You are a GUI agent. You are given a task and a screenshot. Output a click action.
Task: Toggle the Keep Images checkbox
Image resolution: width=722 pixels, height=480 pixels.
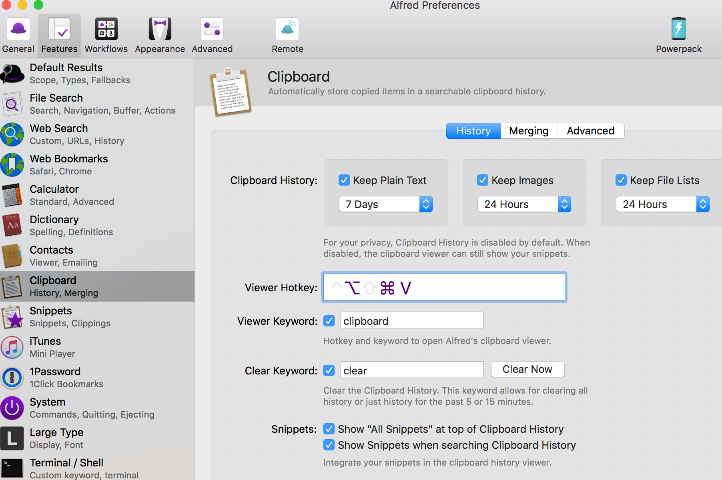[x=483, y=180]
